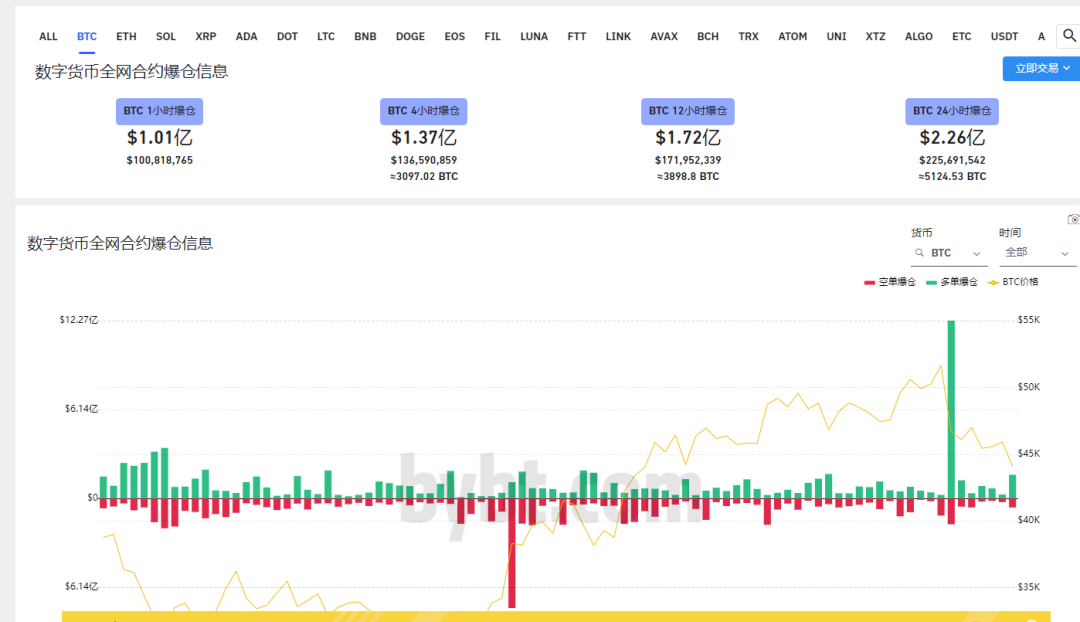Click the $1.72亿 headline figure
This screenshot has height=622, width=1080.
pyautogui.click(x=687, y=138)
